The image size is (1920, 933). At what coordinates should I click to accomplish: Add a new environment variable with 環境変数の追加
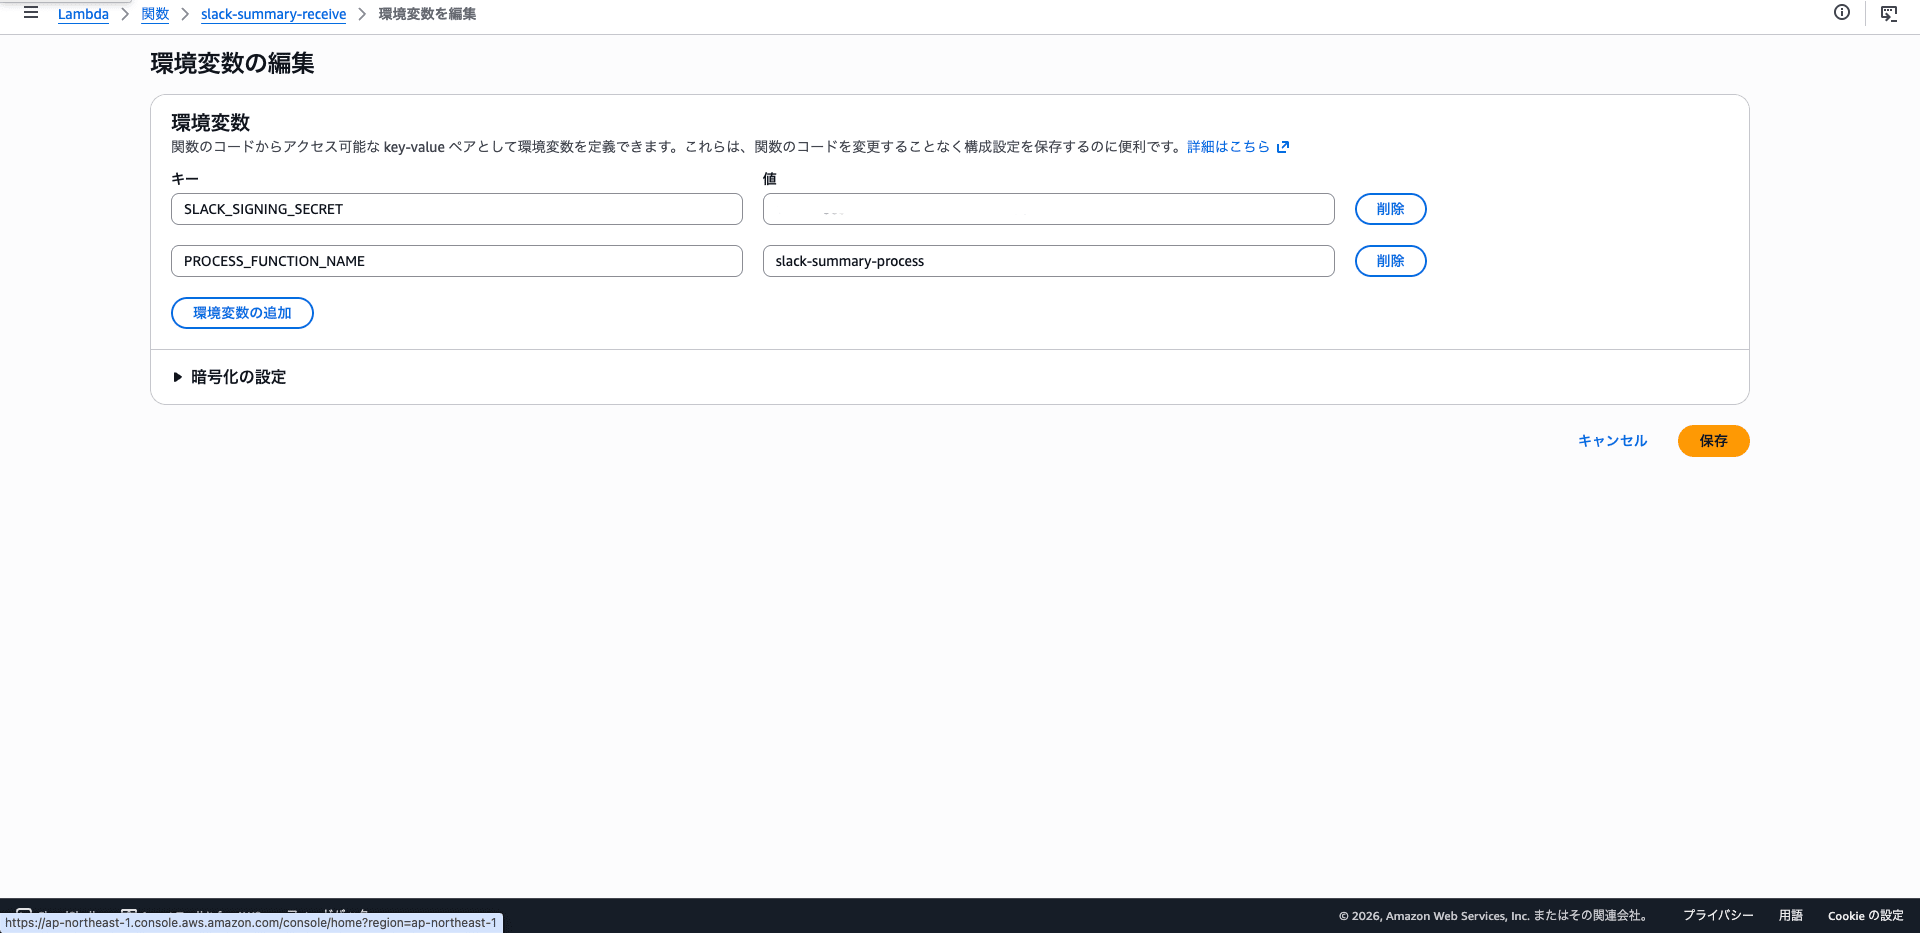pos(242,313)
